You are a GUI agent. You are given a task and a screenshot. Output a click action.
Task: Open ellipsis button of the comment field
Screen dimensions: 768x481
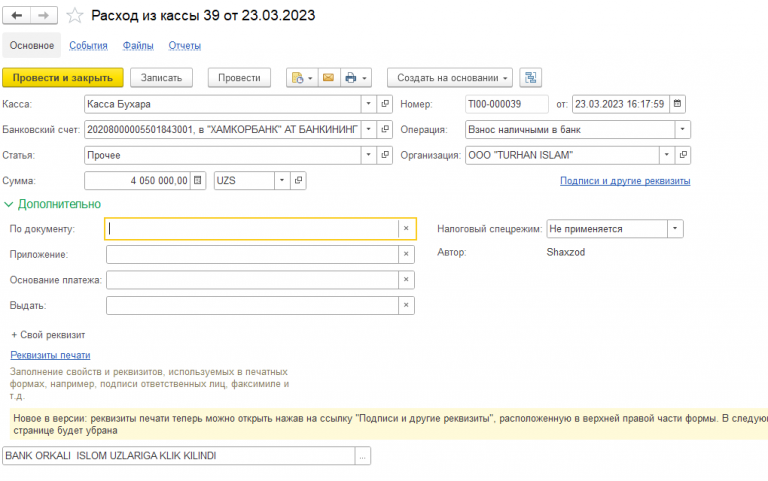(362, 456)
